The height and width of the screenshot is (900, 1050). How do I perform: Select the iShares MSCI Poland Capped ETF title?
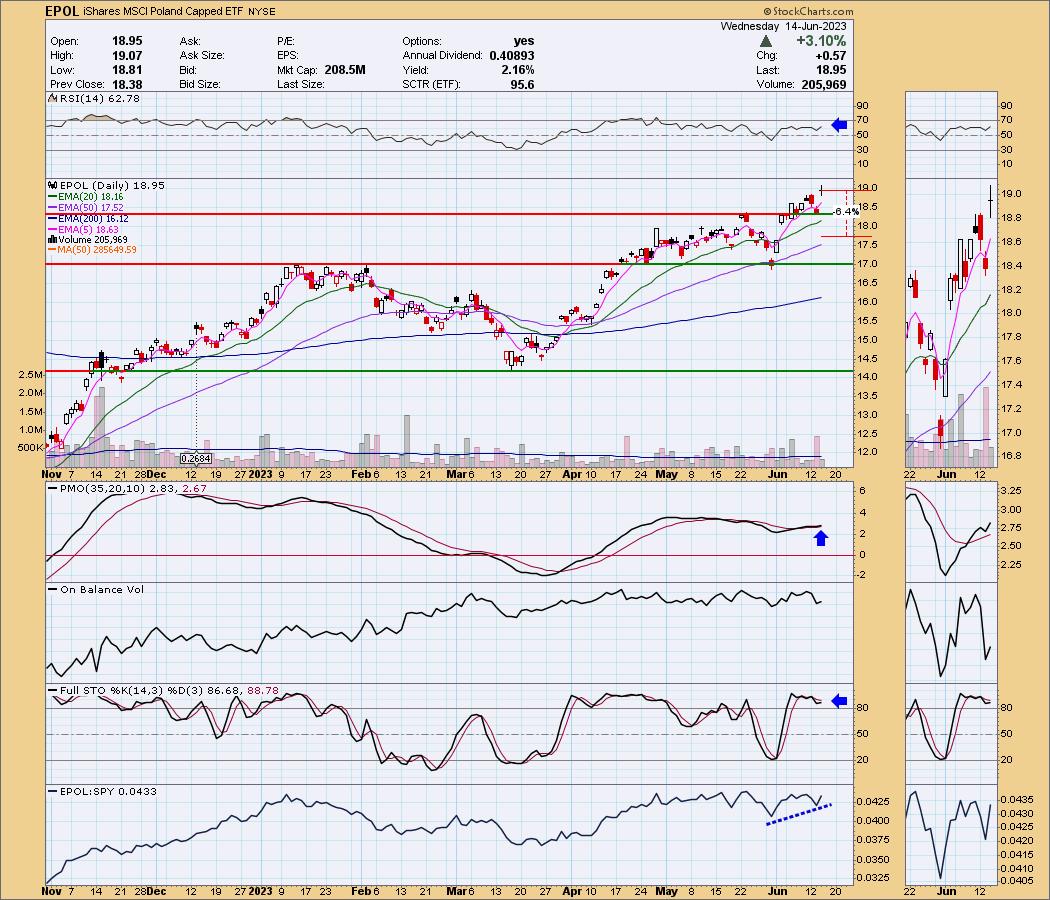[163, 11]
